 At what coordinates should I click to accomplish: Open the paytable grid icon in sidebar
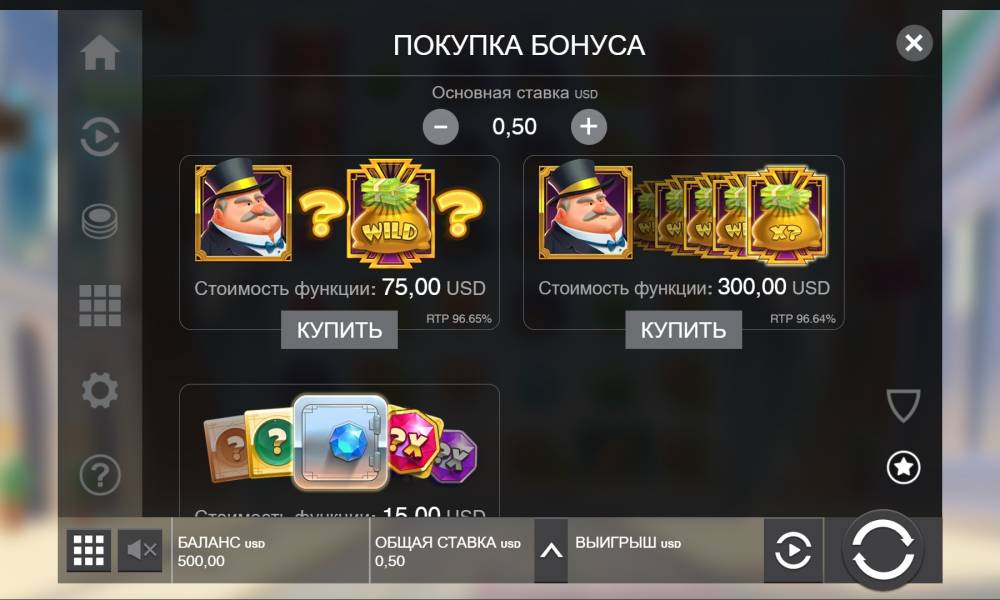pyautogui.click(x=99, y=305)
